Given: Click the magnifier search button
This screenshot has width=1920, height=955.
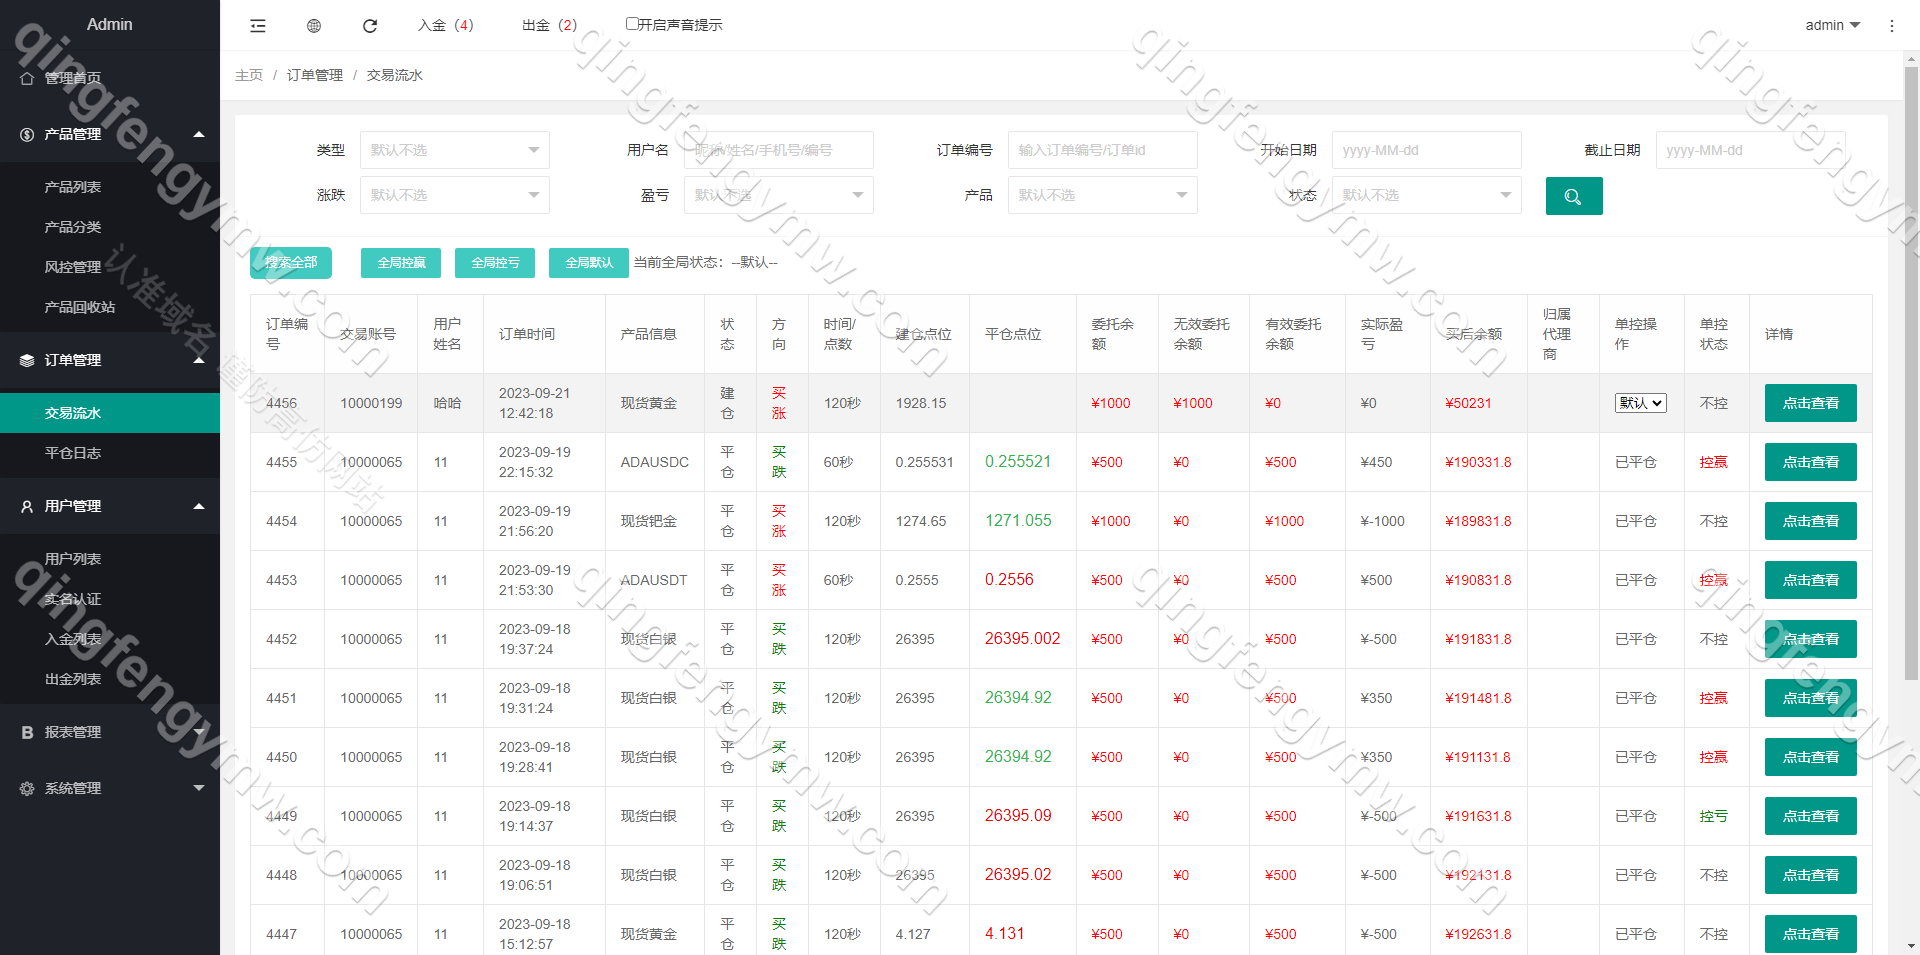Looking at the screenshot, I should pos(1574,196).
